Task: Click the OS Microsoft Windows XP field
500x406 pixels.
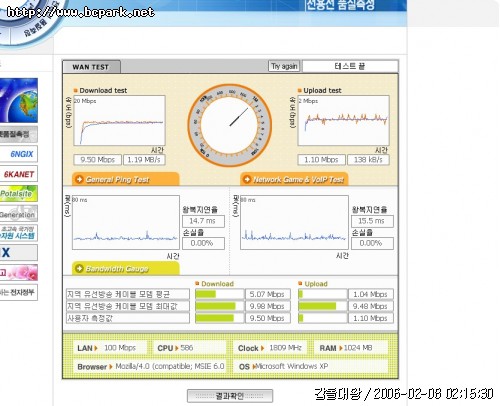Action: click(311, 366)
